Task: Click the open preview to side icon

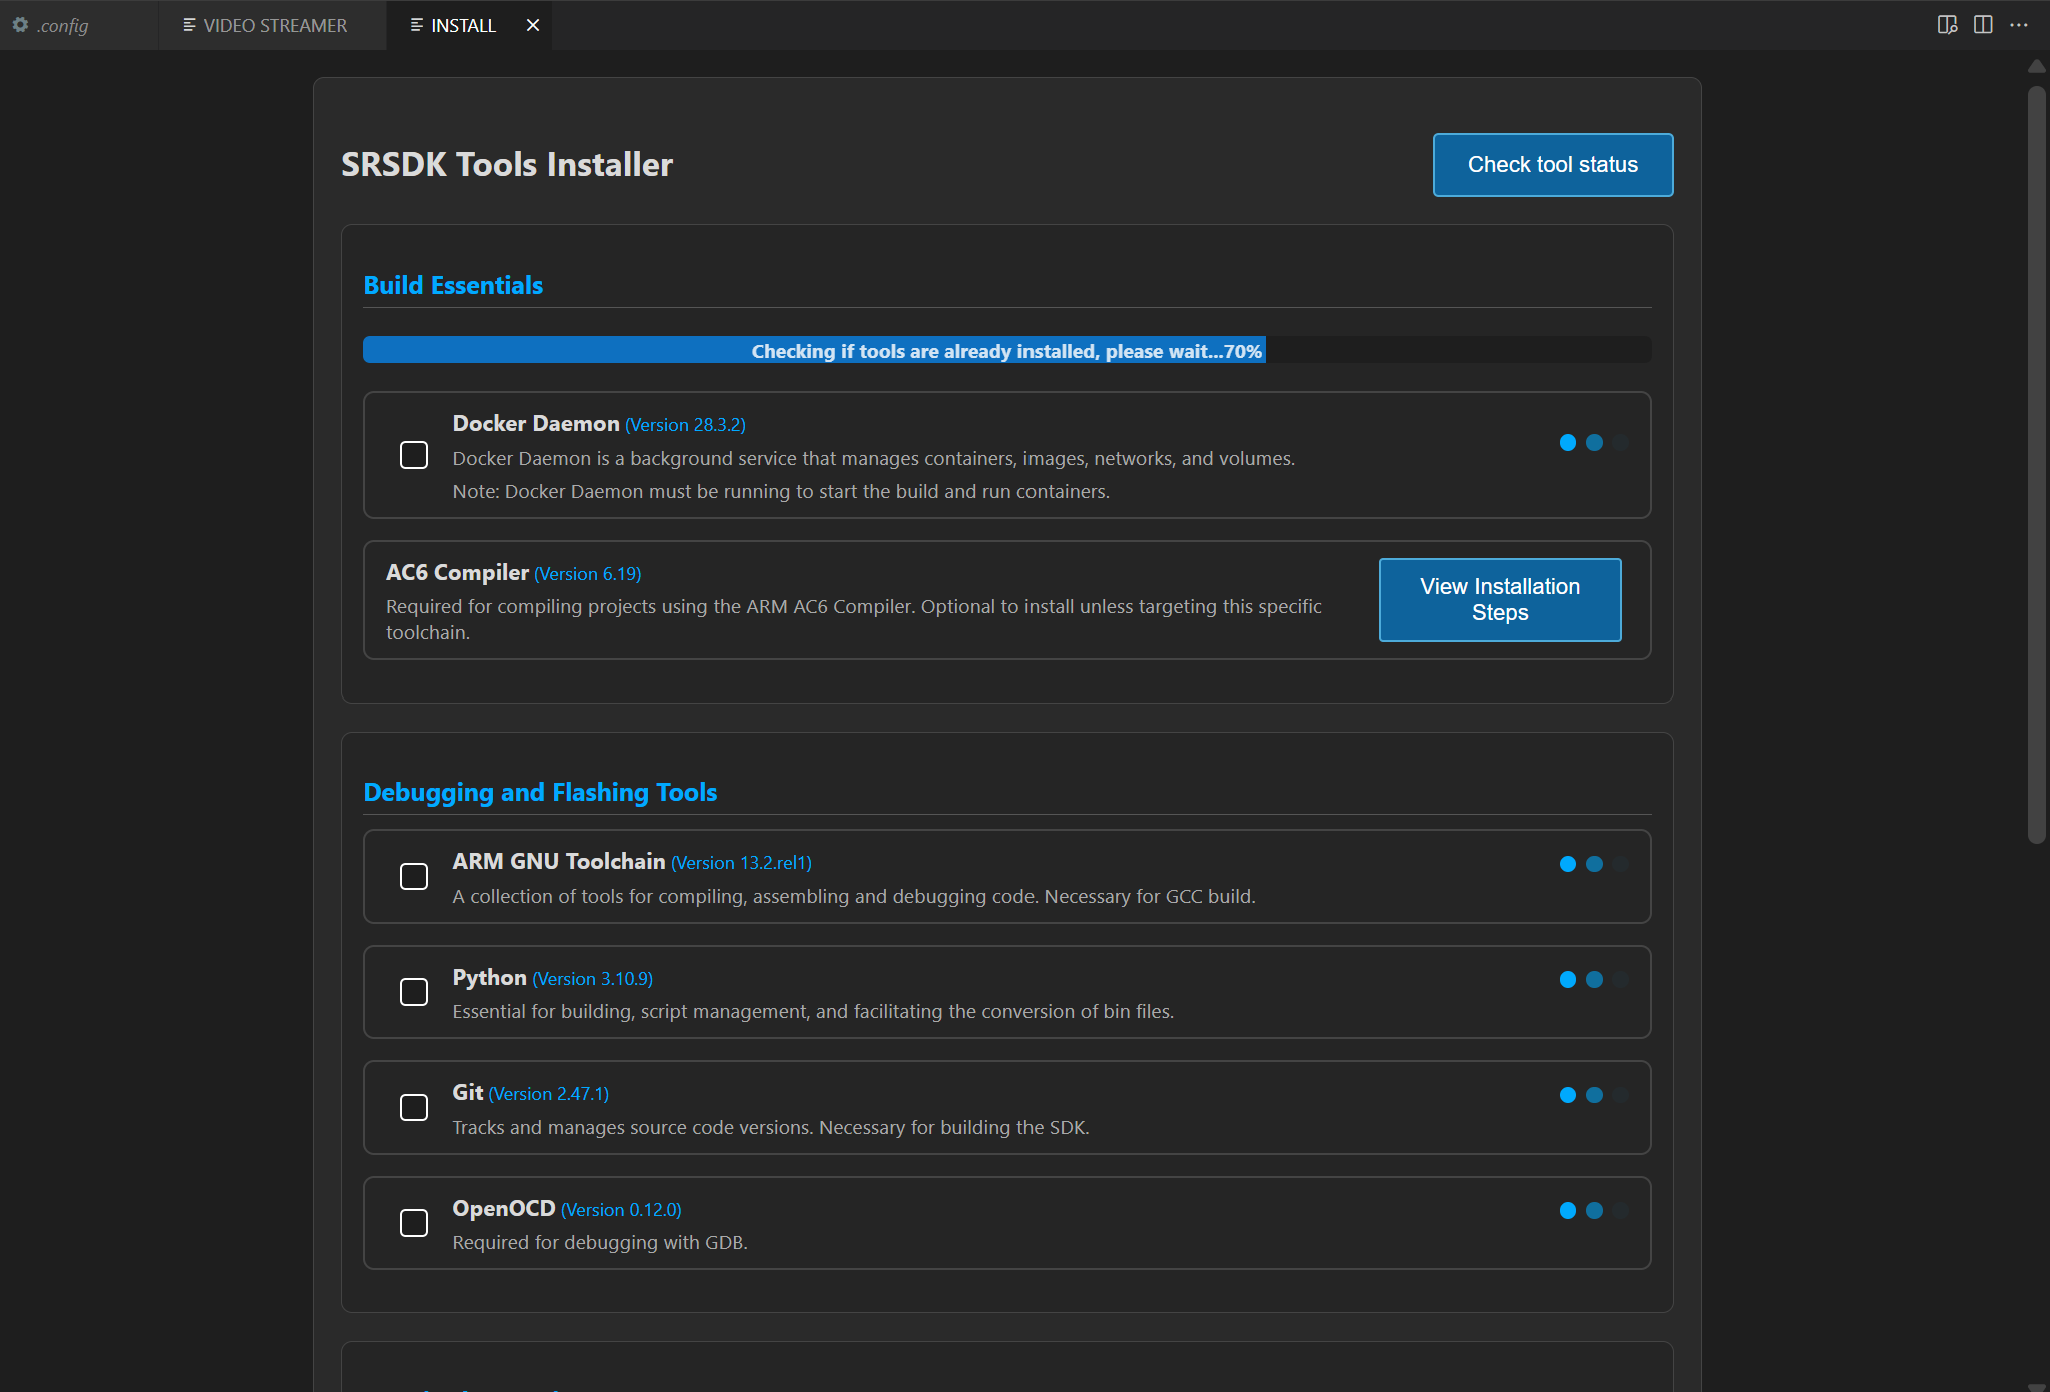Action: click(1946, 25)
